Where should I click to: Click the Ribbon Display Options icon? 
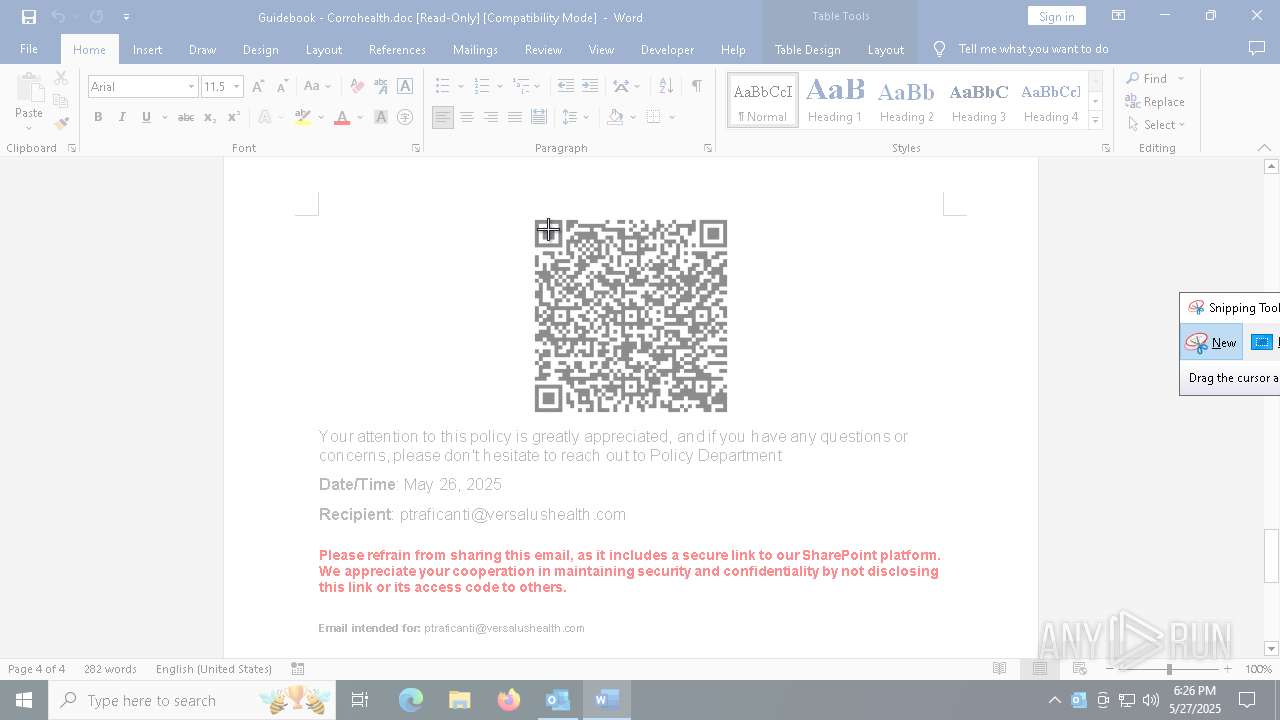coord(1118,16)
